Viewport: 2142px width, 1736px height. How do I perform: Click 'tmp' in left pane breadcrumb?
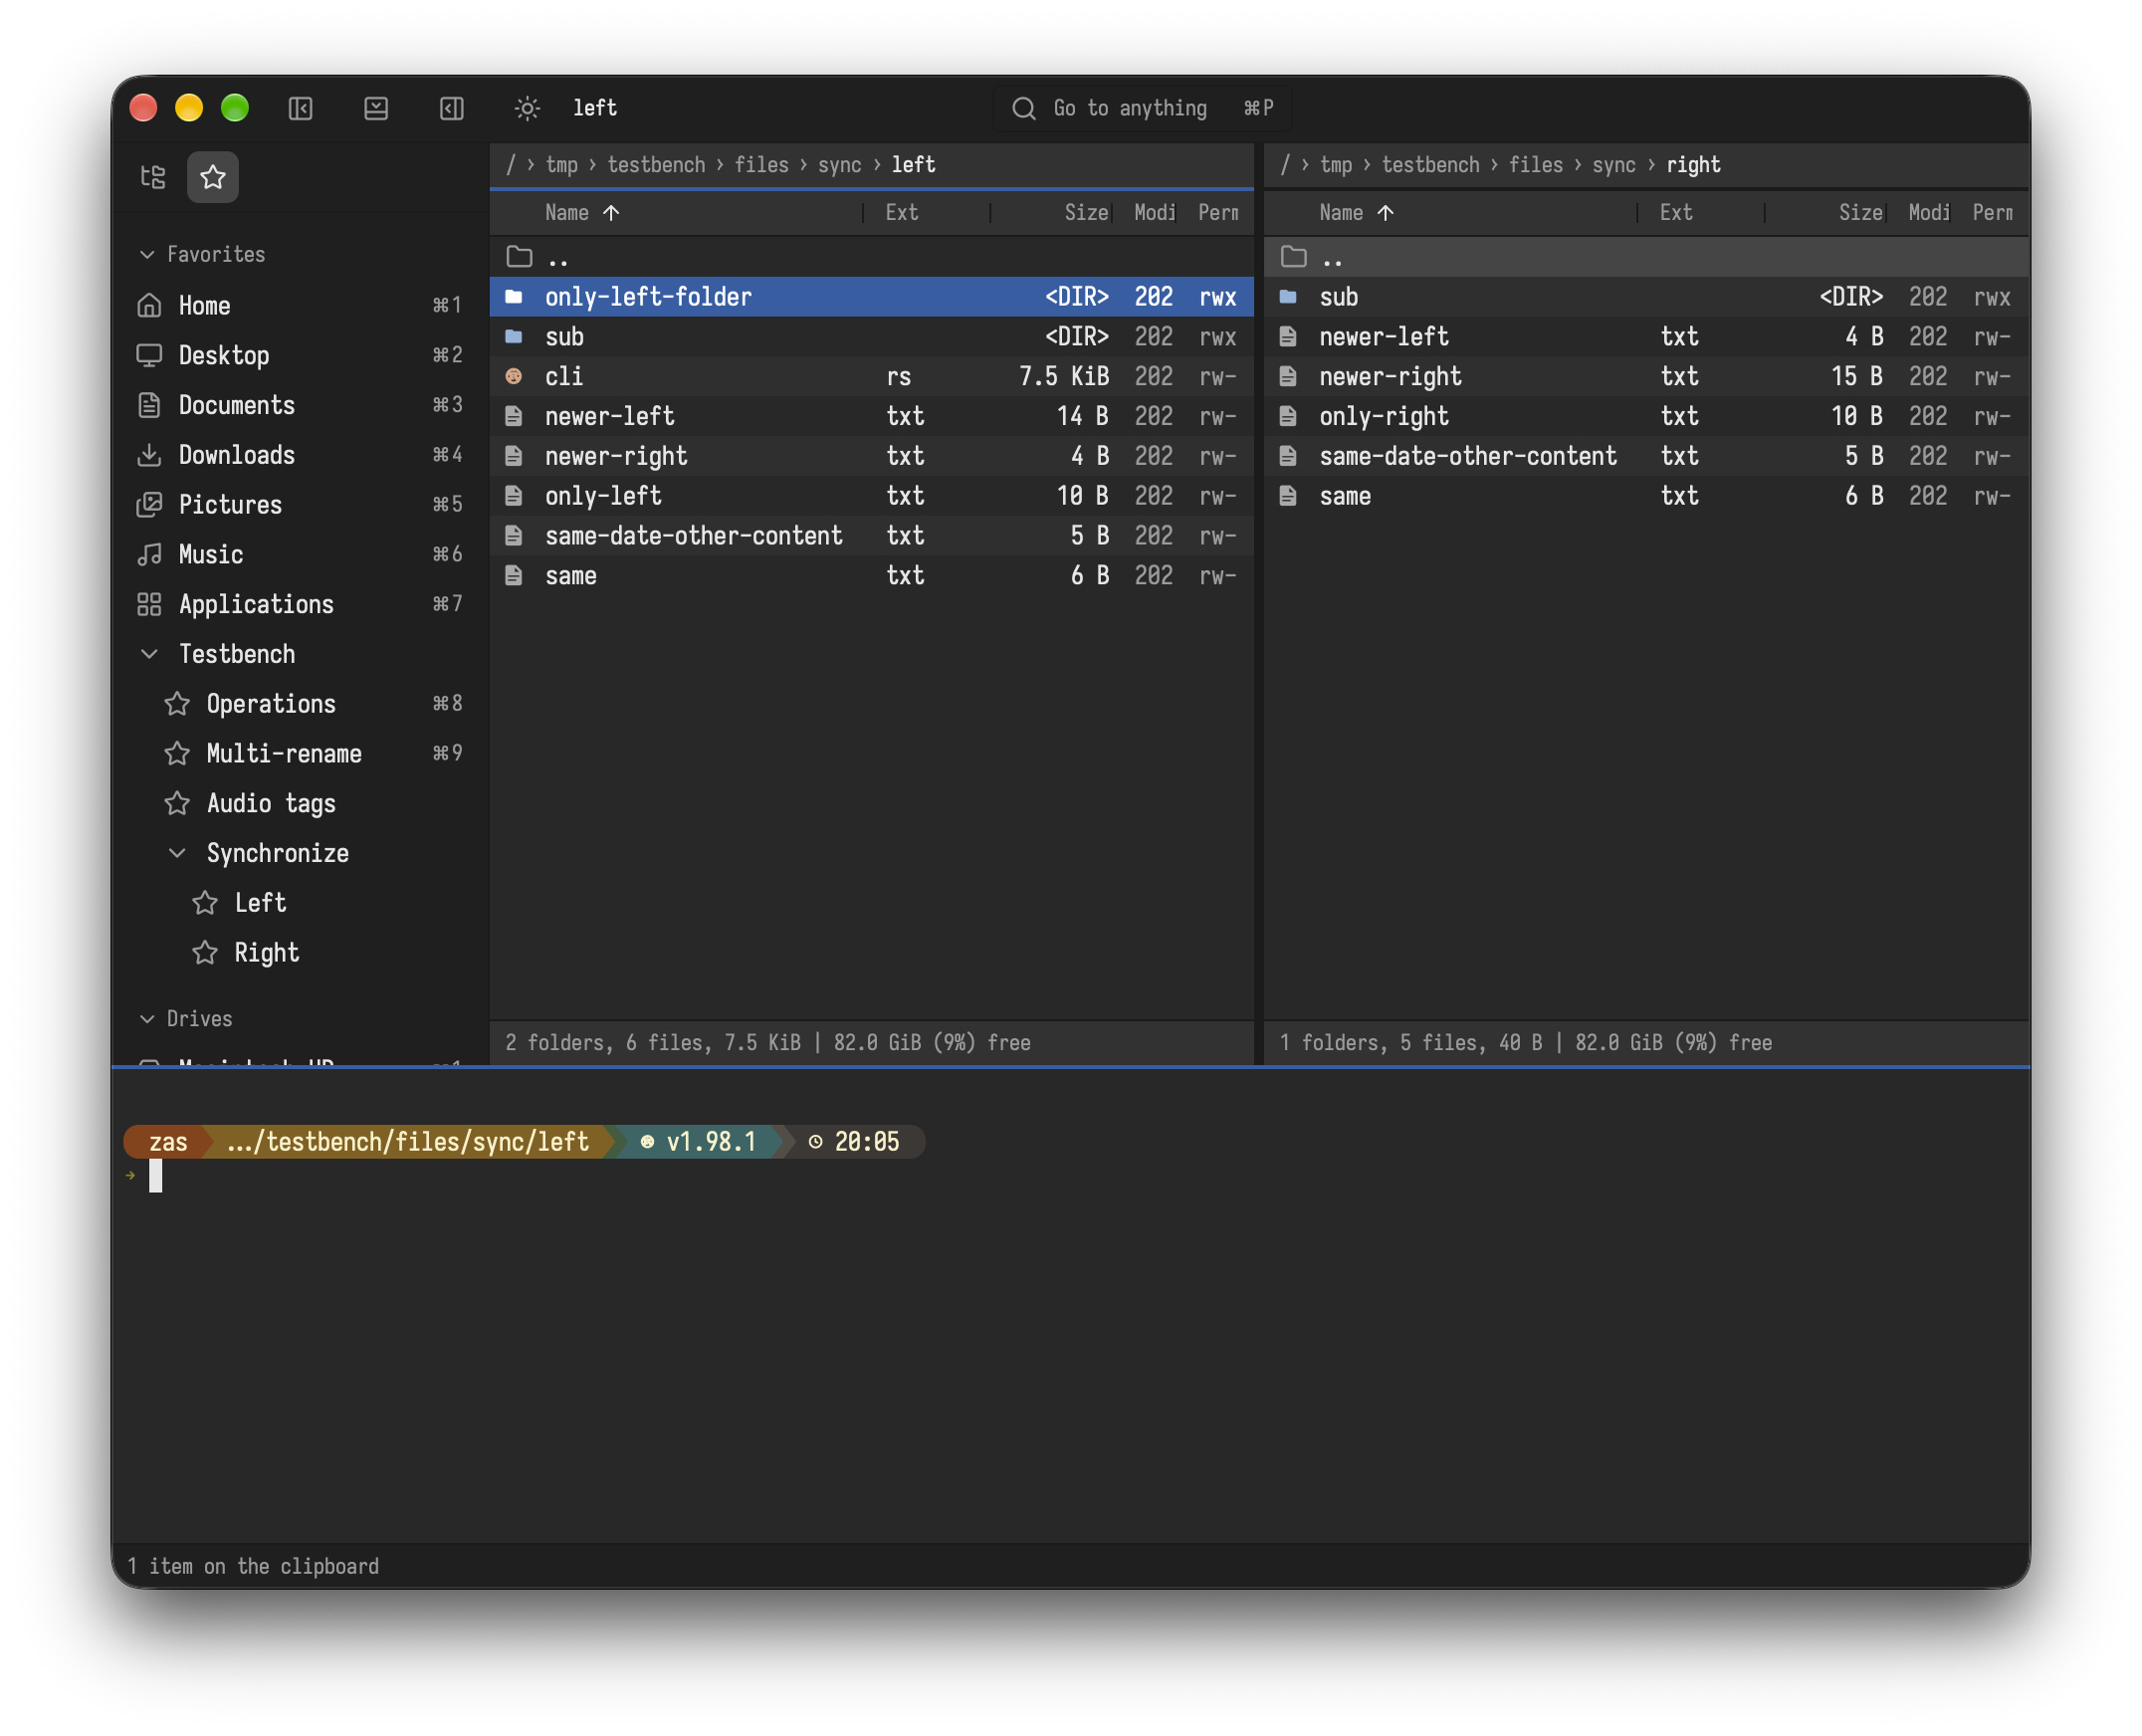coord(562,165)
